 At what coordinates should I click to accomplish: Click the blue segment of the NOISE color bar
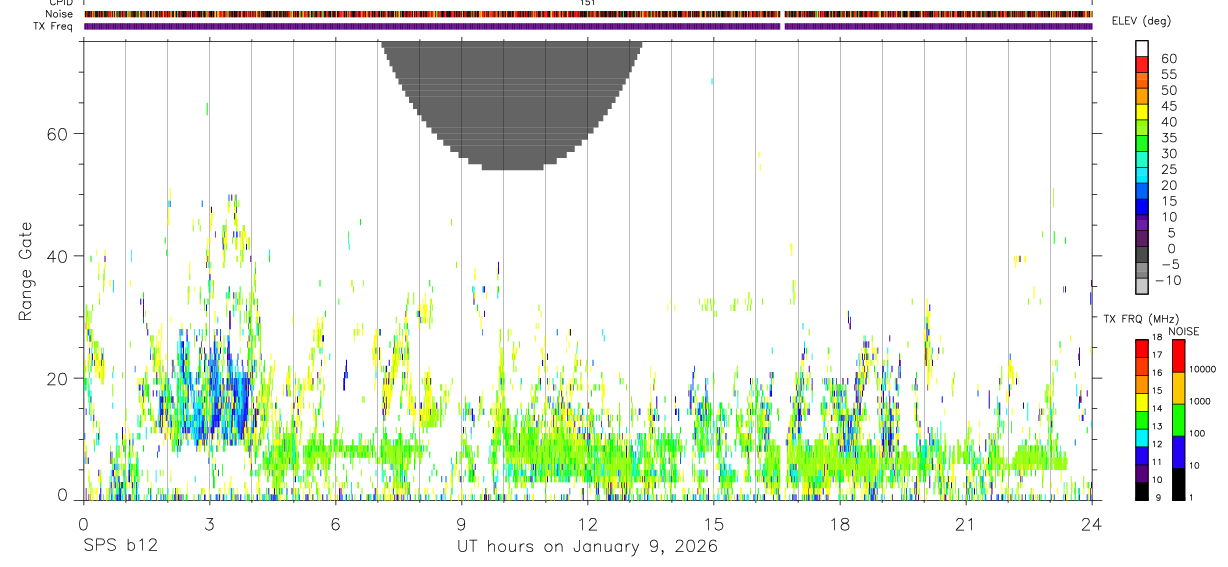click(x=1178, y=452)
